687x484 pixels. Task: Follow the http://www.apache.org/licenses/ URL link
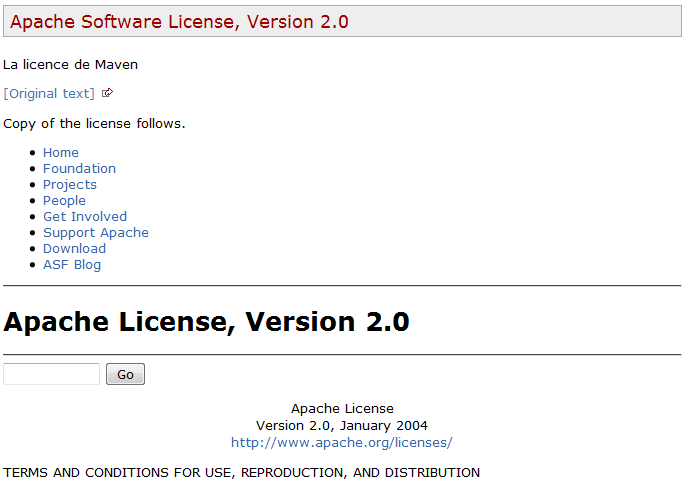(342, 442)
